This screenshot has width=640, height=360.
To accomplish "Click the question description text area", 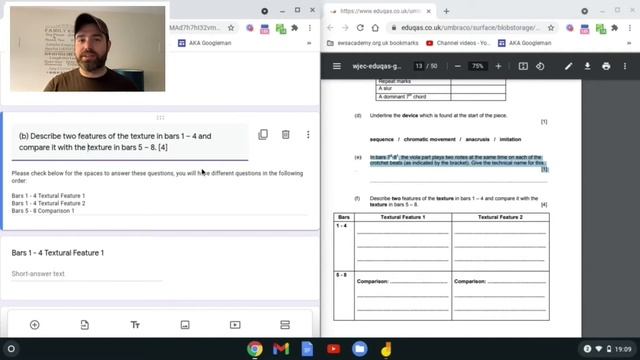I will pyautogui.click(x=159, y=192).
